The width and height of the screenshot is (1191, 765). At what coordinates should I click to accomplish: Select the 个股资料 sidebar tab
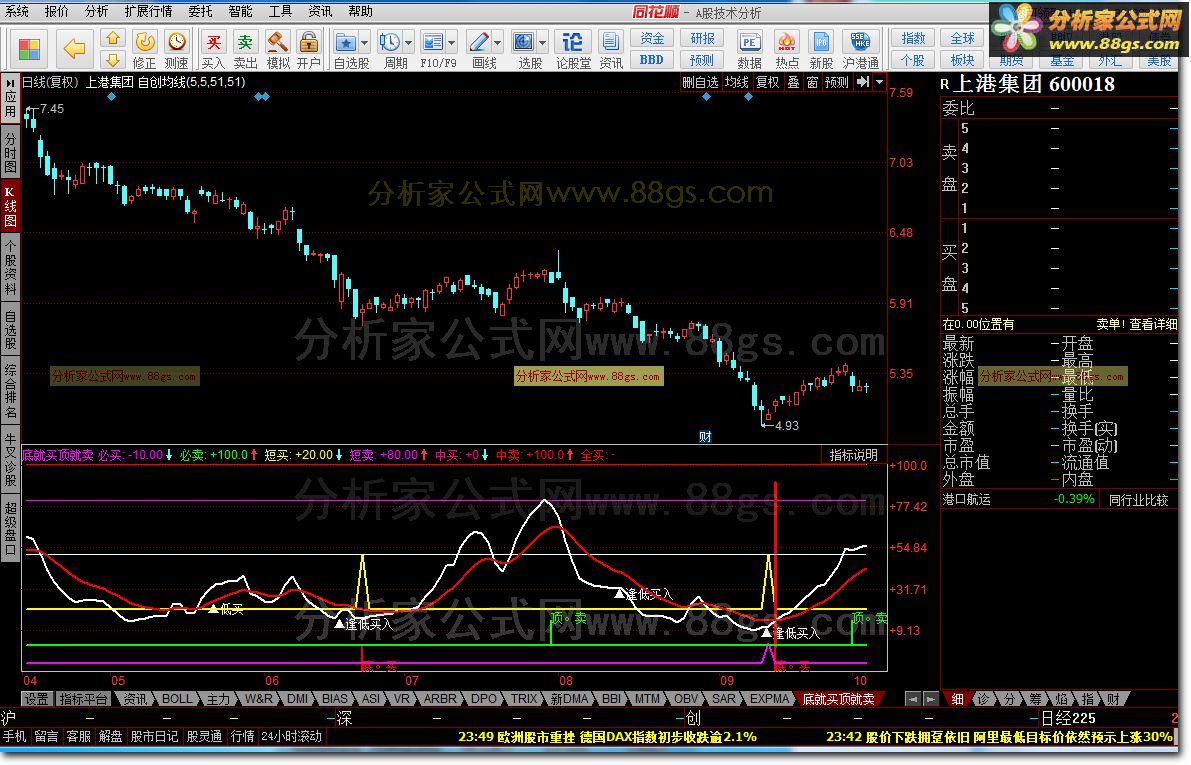[11, 267]
